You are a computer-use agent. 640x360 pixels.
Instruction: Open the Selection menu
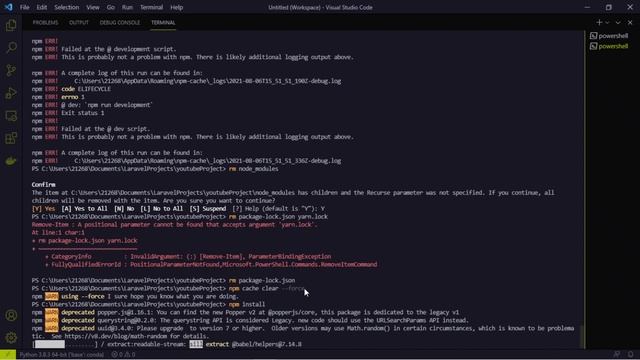coord(67,7)
